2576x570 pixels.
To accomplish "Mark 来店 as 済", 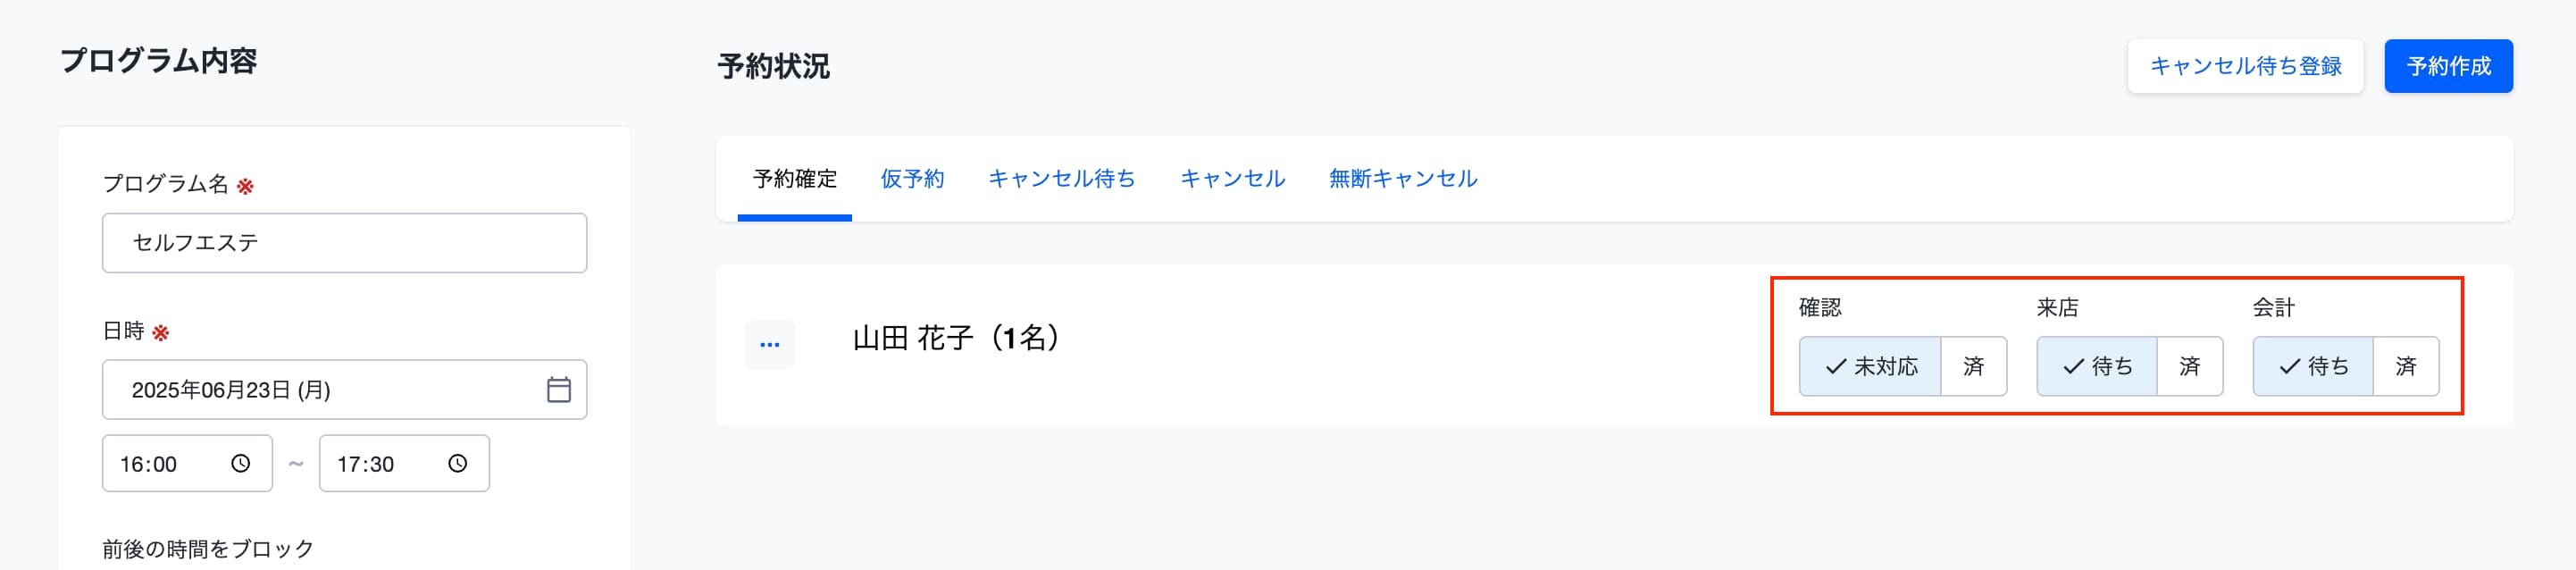I will (2190, 366).
